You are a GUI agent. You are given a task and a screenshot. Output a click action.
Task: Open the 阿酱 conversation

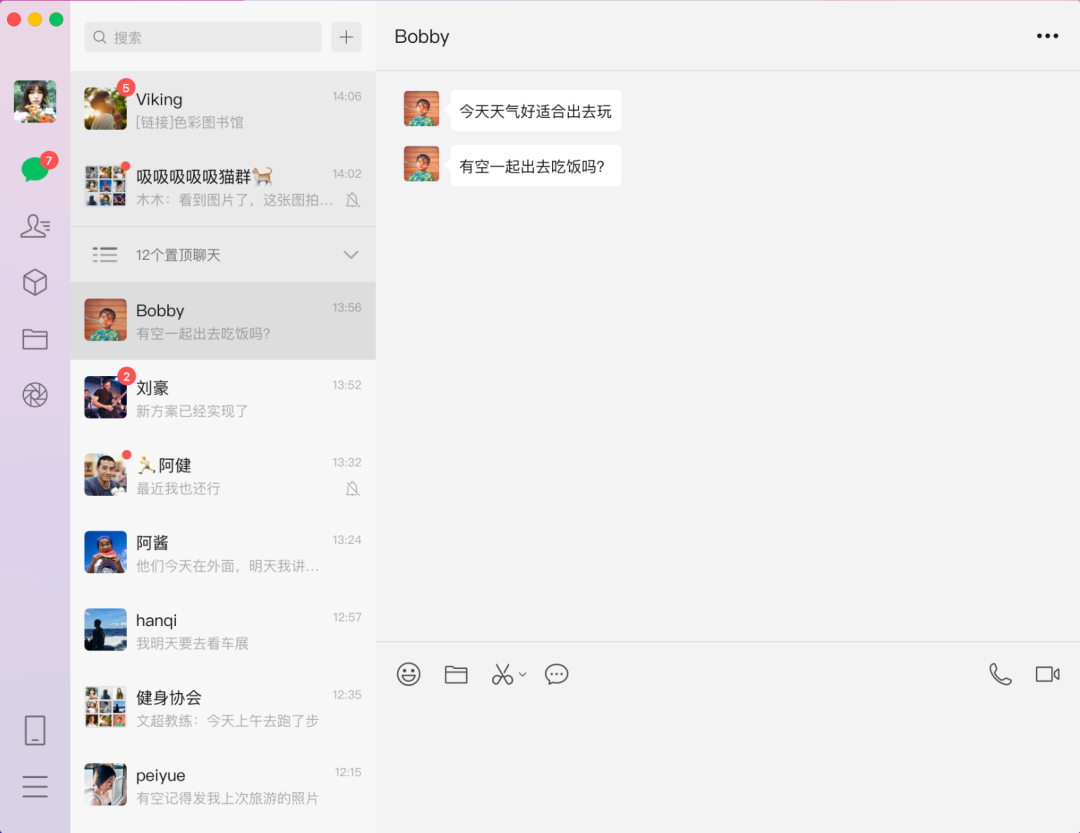[x=223, y=553]
